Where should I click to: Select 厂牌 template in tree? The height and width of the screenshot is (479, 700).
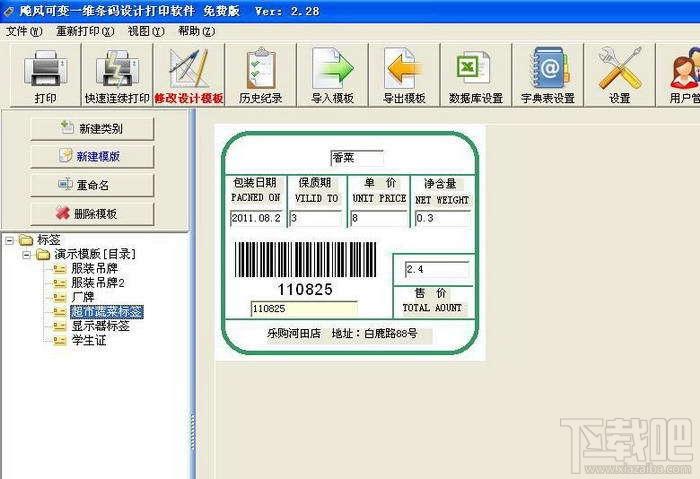(x=83, y=297)
